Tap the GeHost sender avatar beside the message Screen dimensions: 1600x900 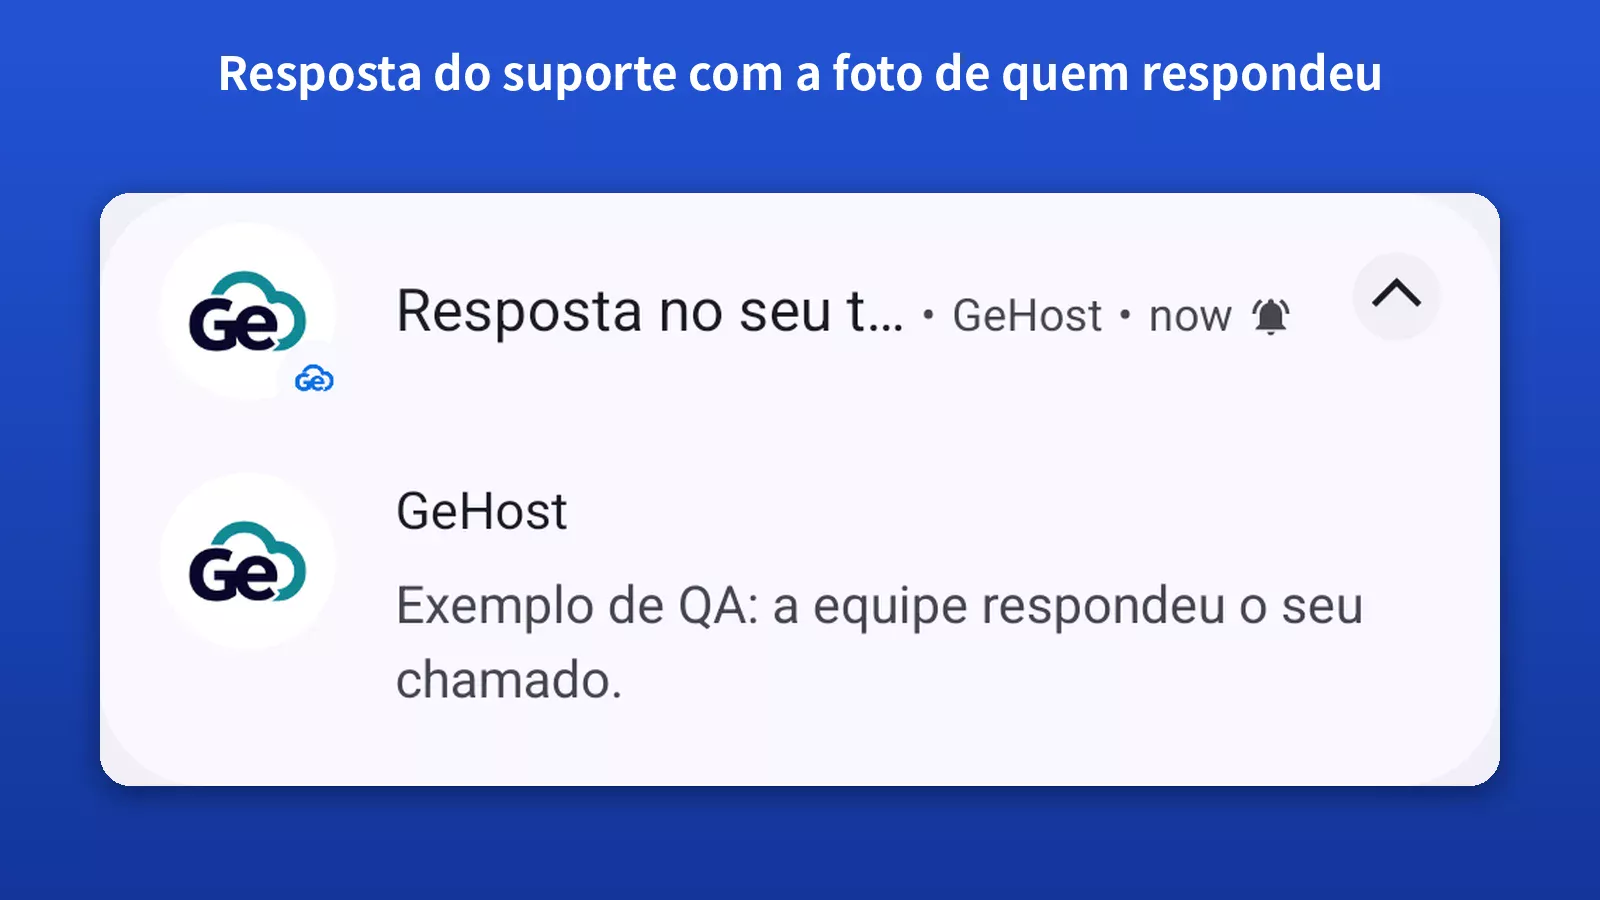(x=248, y=561)
